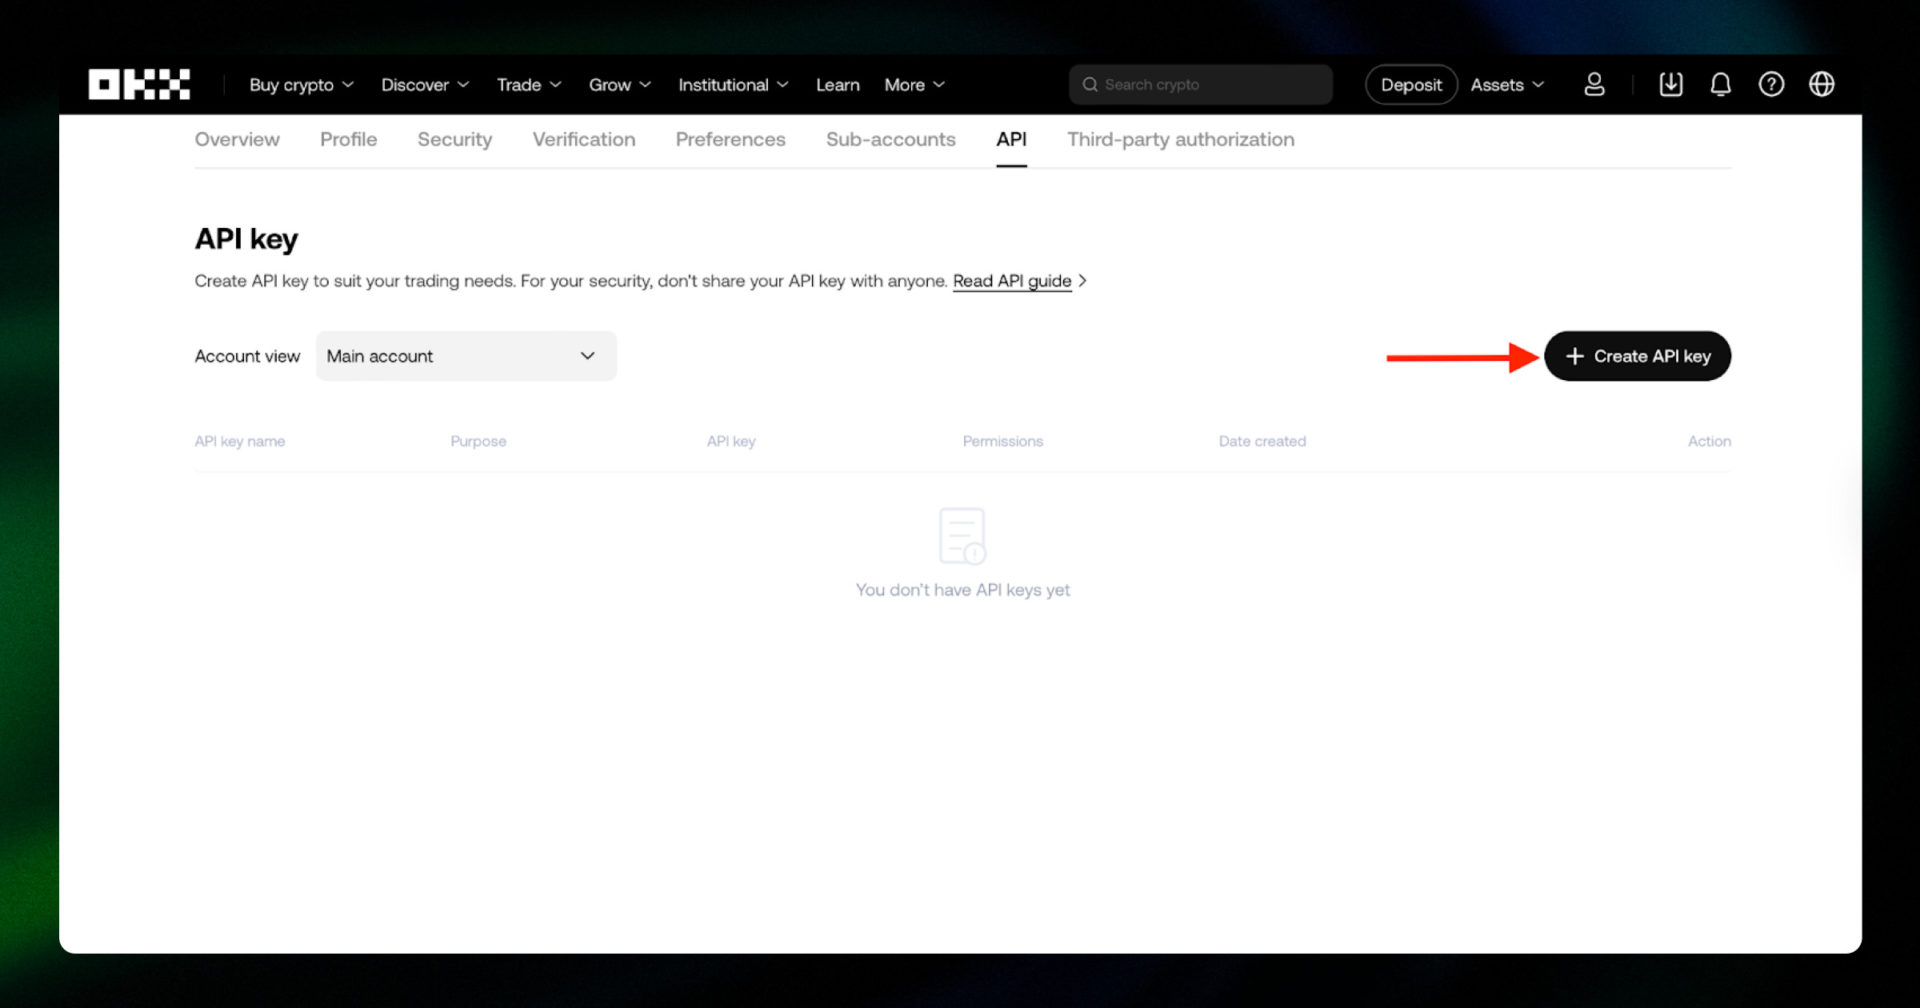Go to the Sub-accounts tab
The image size is (1920, 1008).
[890, 140]
